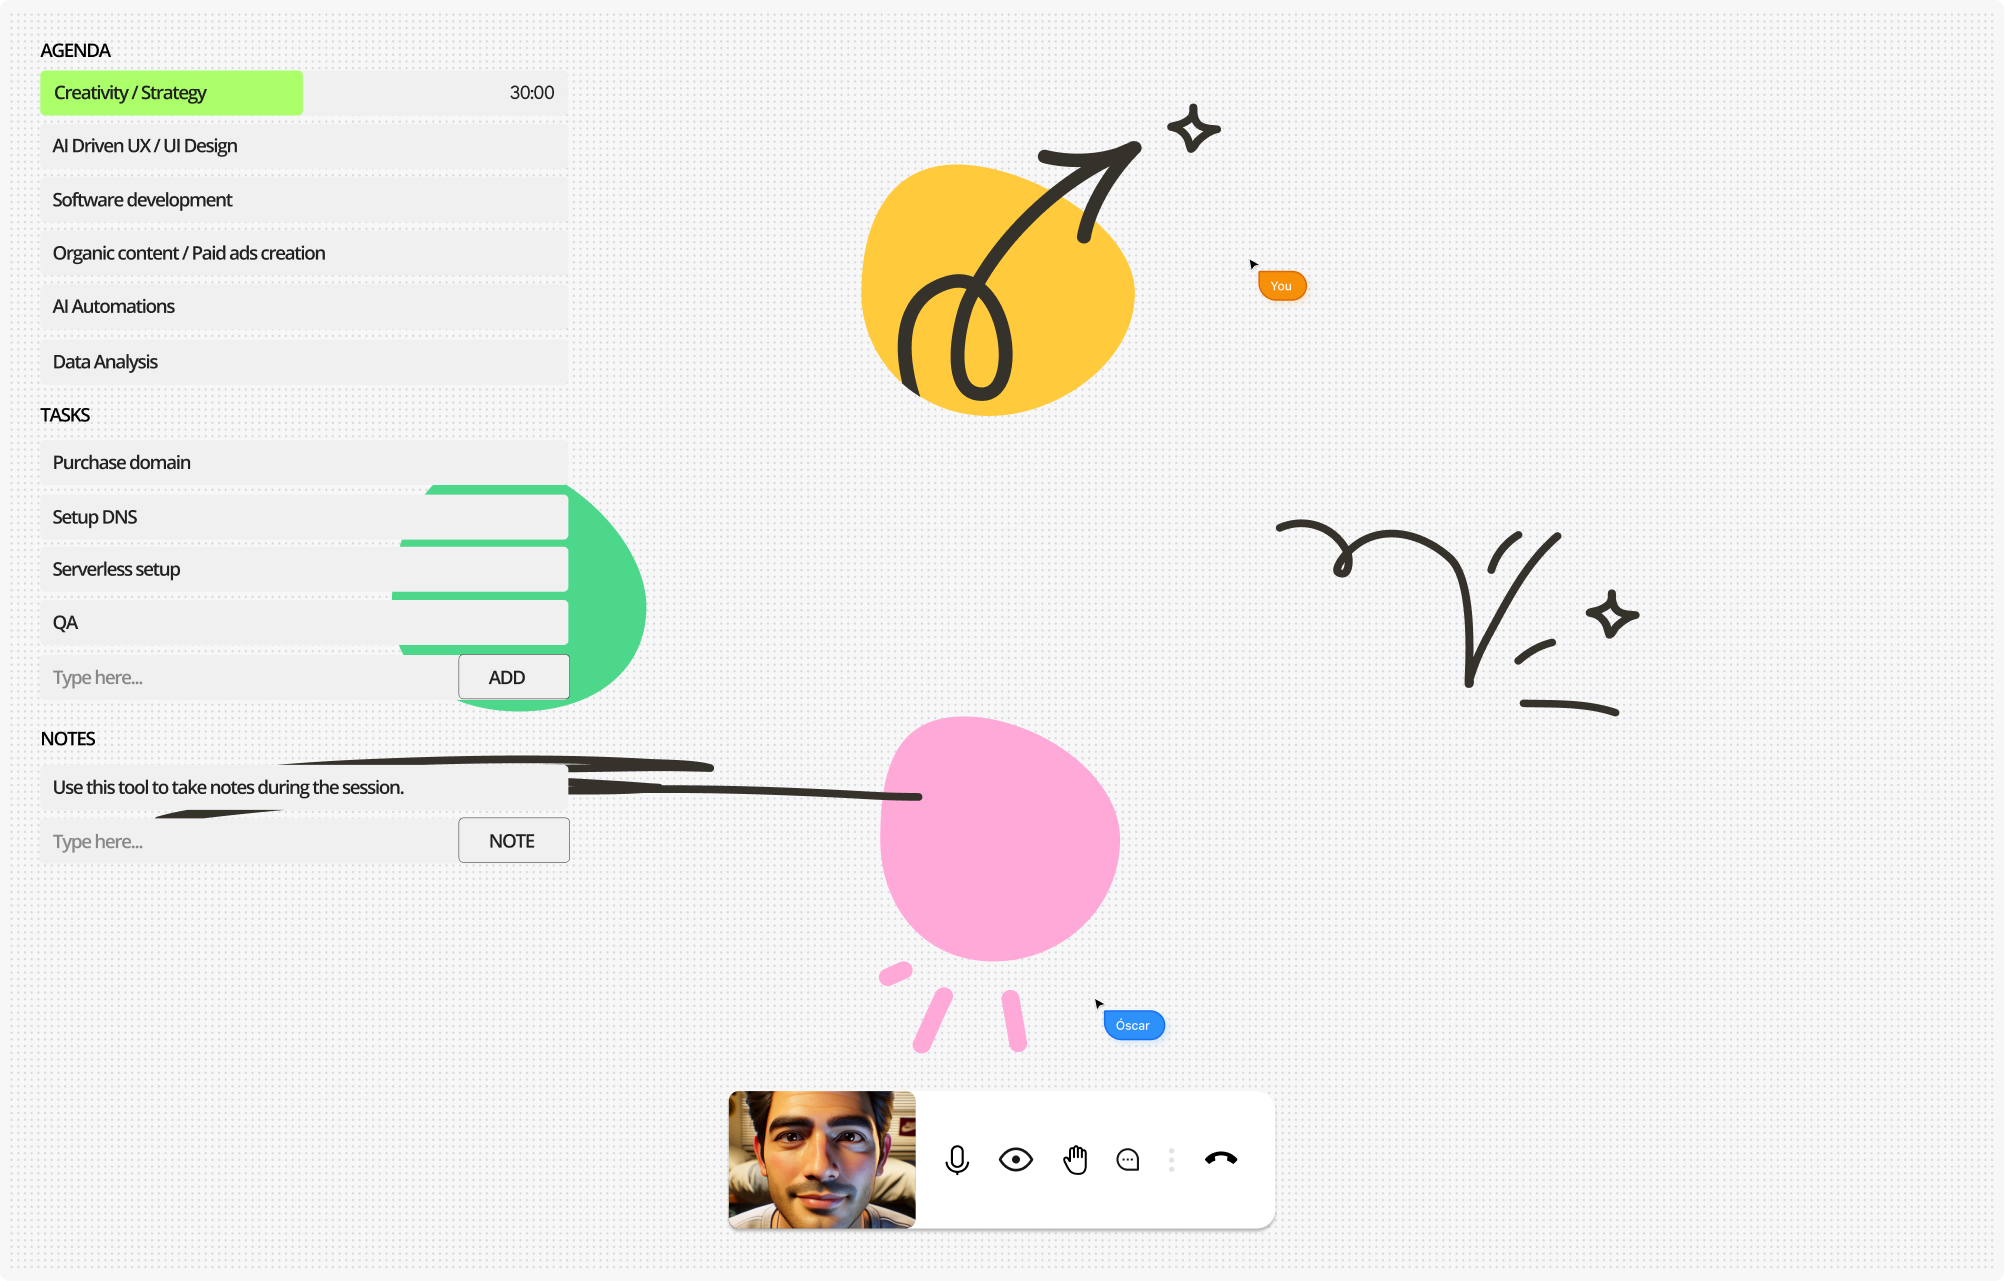Click the user video thumbnail

click(x=822, y=1159)
